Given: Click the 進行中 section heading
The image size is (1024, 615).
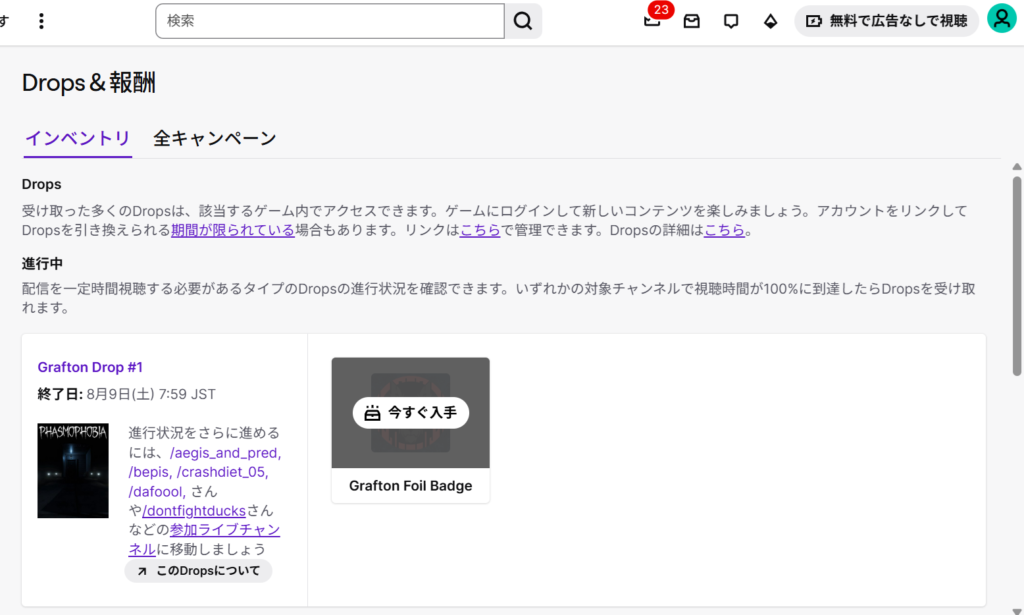Looking at the screenshot, I should (x=42, y=263).
